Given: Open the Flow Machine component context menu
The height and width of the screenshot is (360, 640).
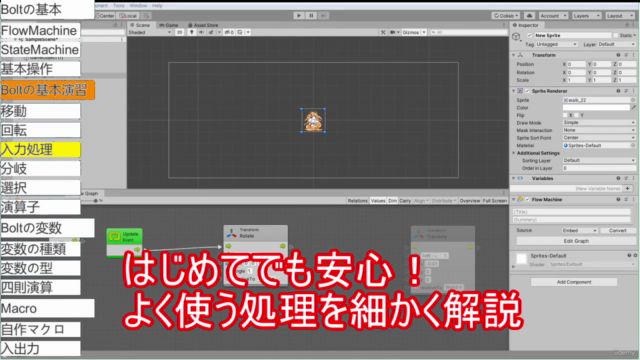Looking at the screenshot, I should coord(633,200).
